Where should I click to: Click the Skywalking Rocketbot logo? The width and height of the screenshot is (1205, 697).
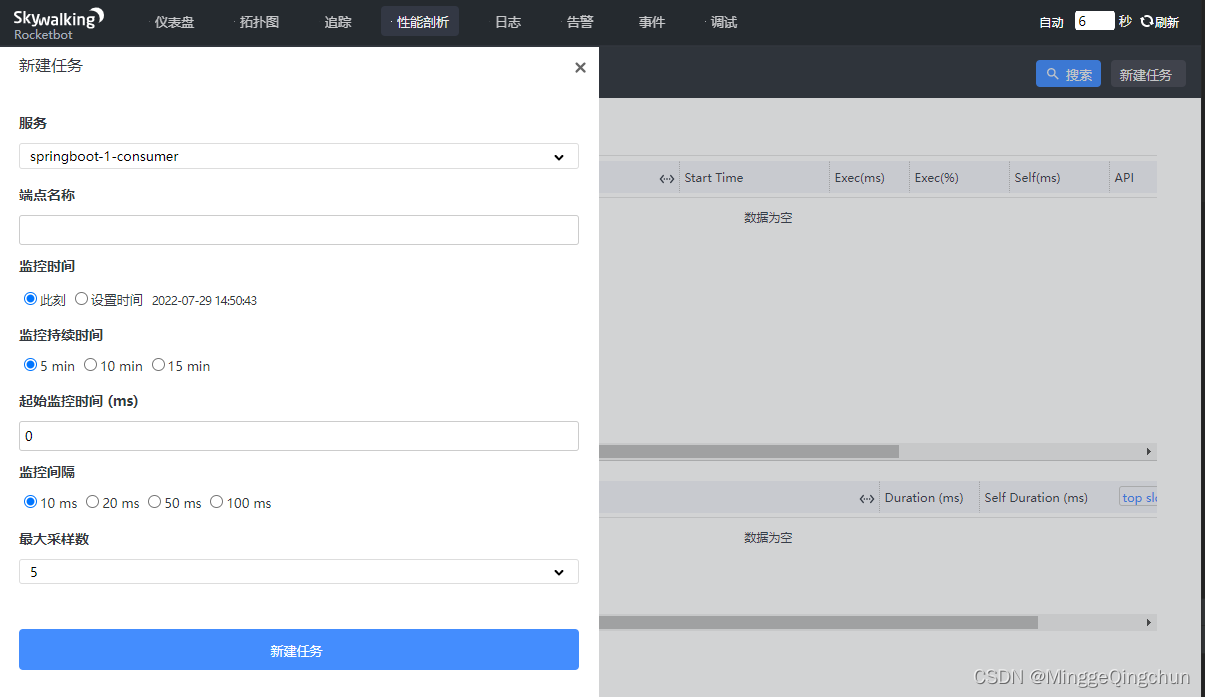[x=58, y=23]
